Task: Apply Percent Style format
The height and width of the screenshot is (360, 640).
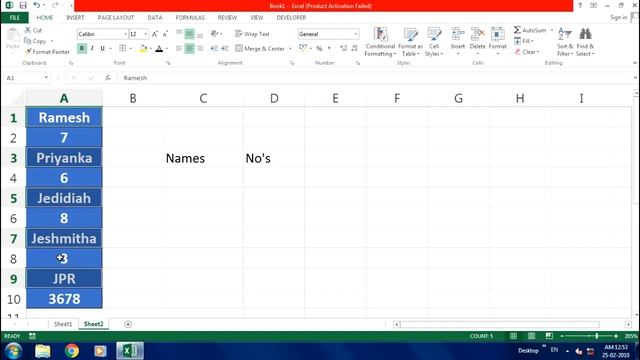Action: tap(319, 49)
